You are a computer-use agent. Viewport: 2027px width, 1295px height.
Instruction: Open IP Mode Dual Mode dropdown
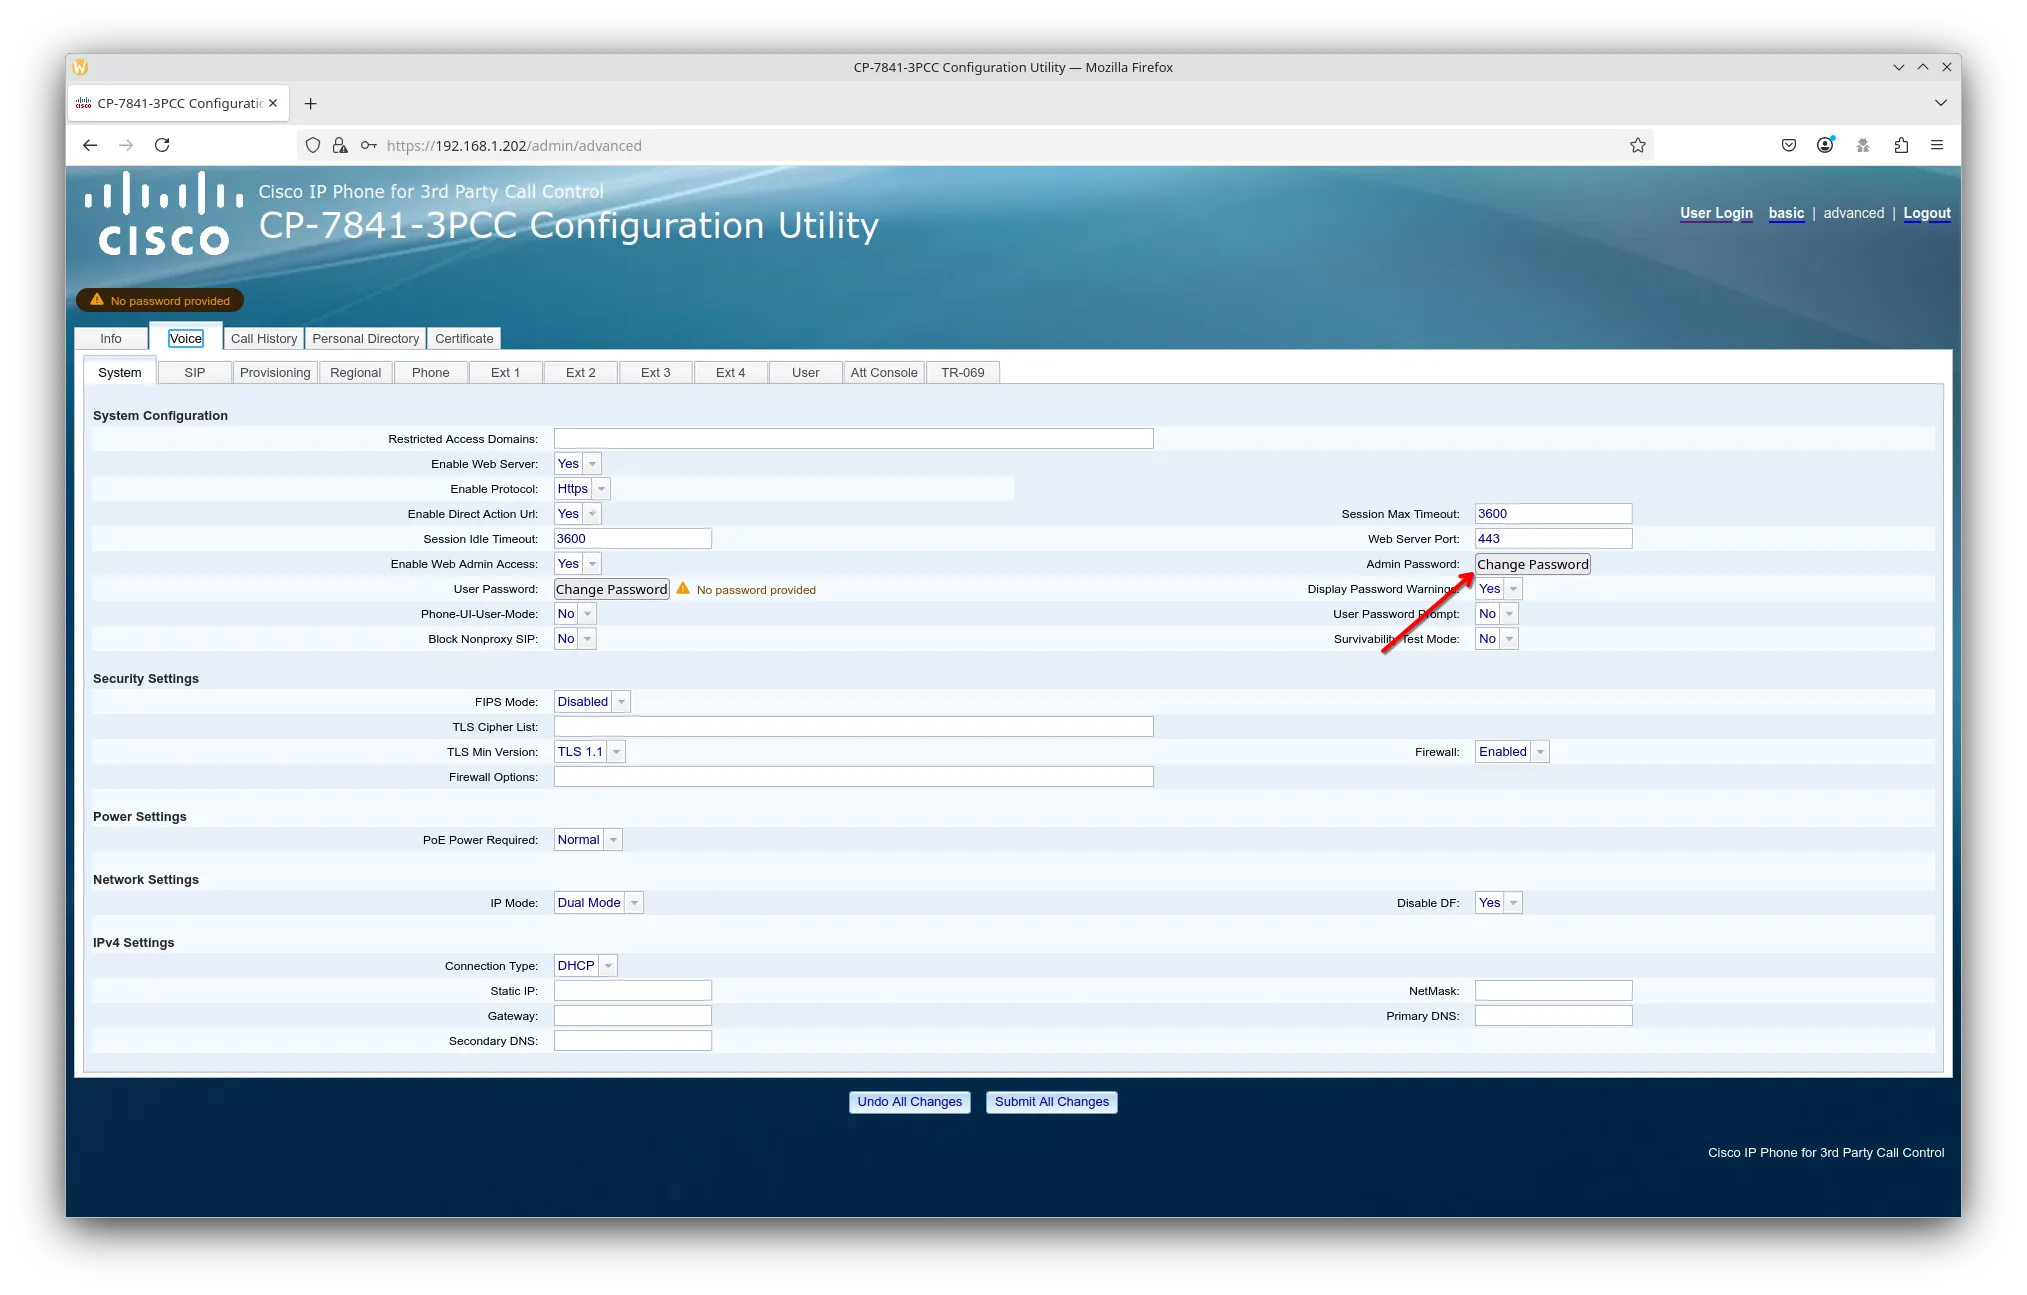pos(598,902)
